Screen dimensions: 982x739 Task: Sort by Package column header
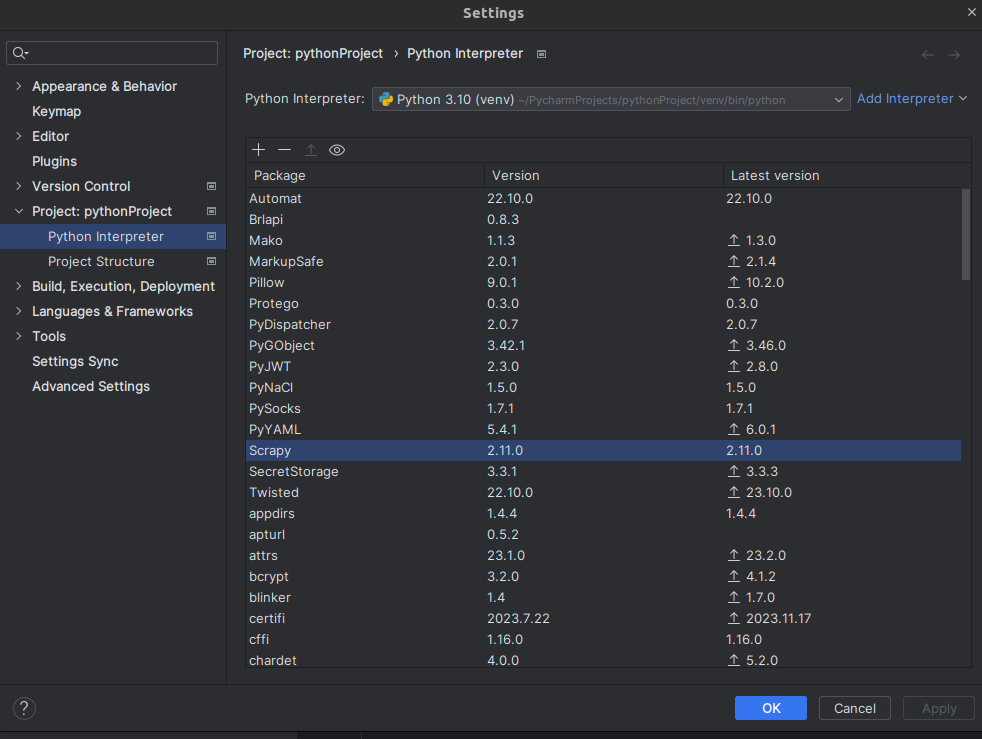[x=365, y=175]
